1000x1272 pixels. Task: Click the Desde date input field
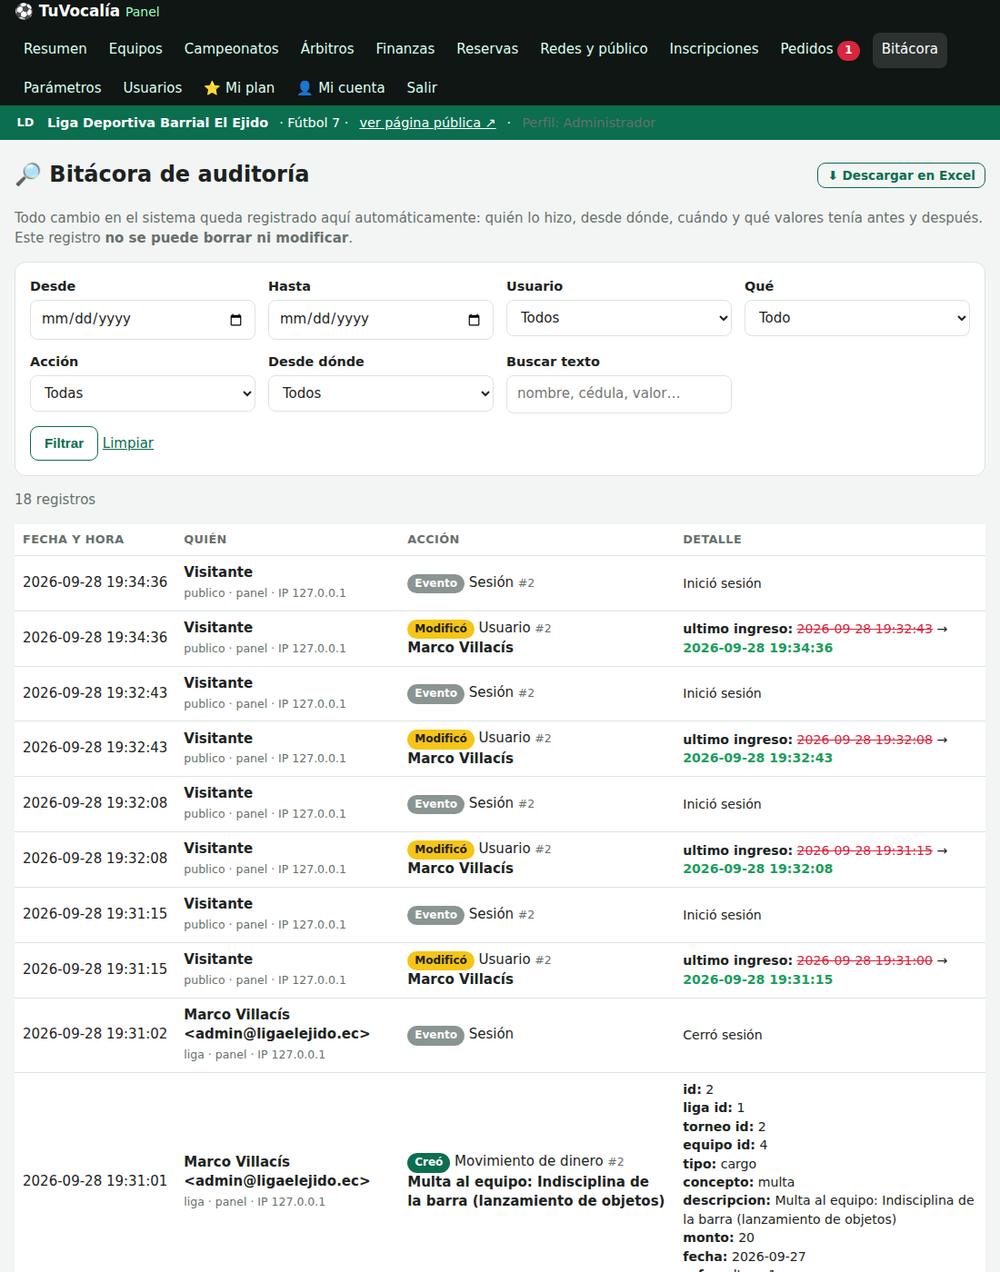click(143, 319)
